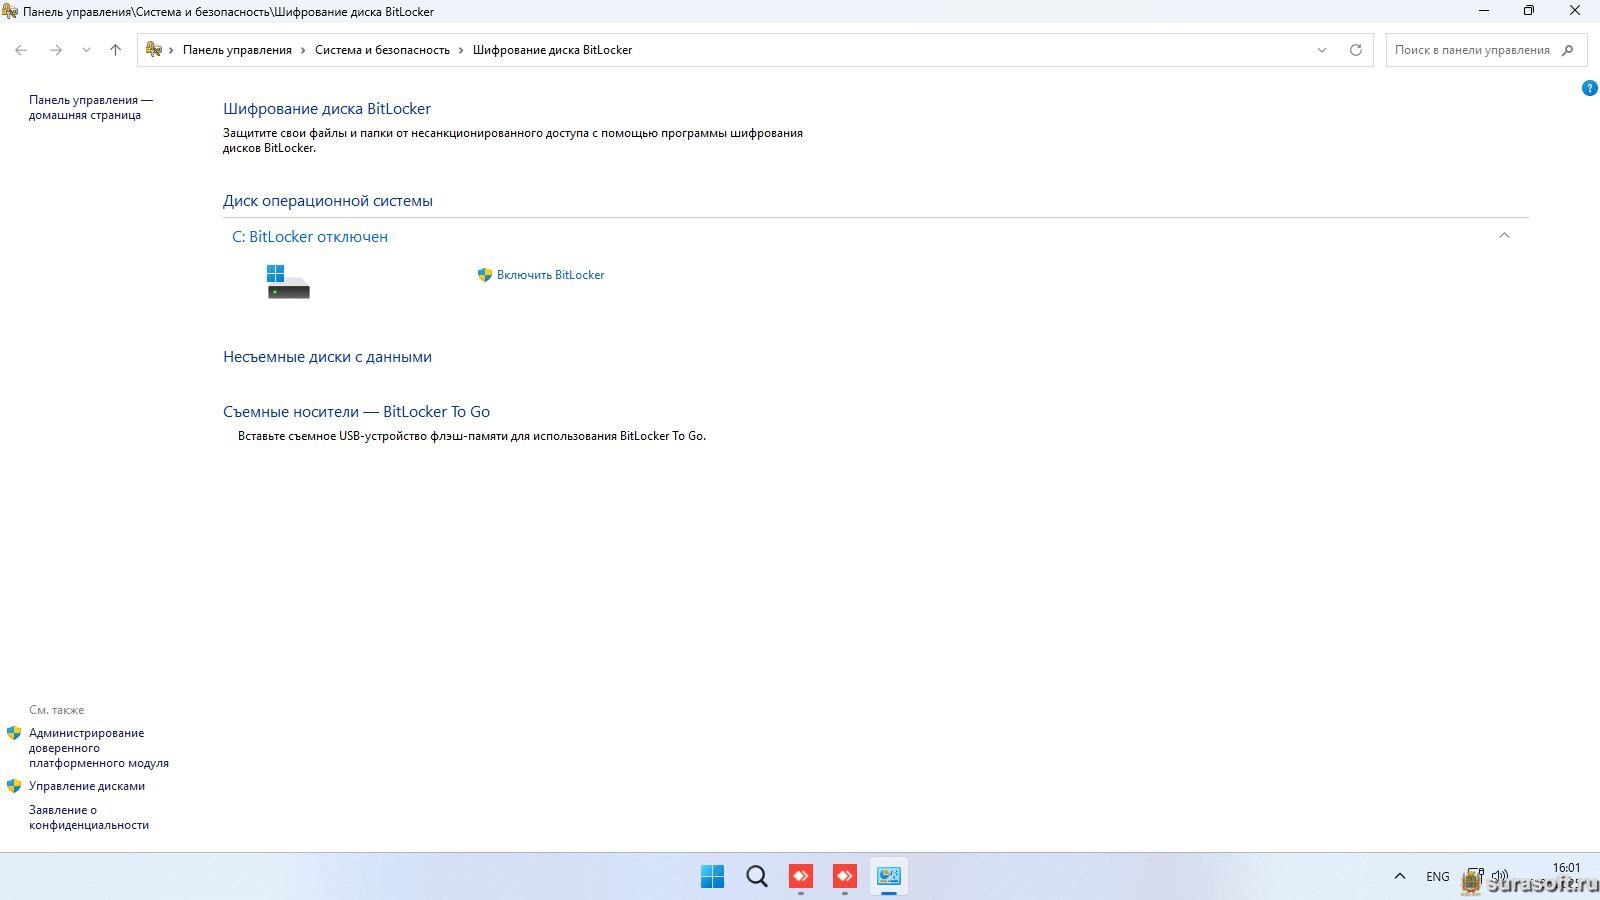Open Help with the blue question icon
The width and height of the screenshot is (1600, 900).
(x=1589, y=88)
